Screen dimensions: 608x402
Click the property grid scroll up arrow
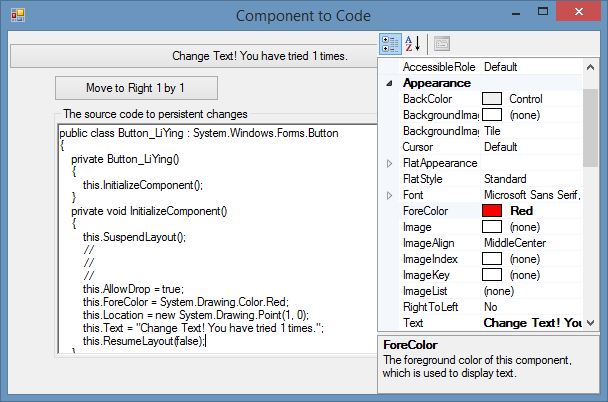tap(590, 67)
